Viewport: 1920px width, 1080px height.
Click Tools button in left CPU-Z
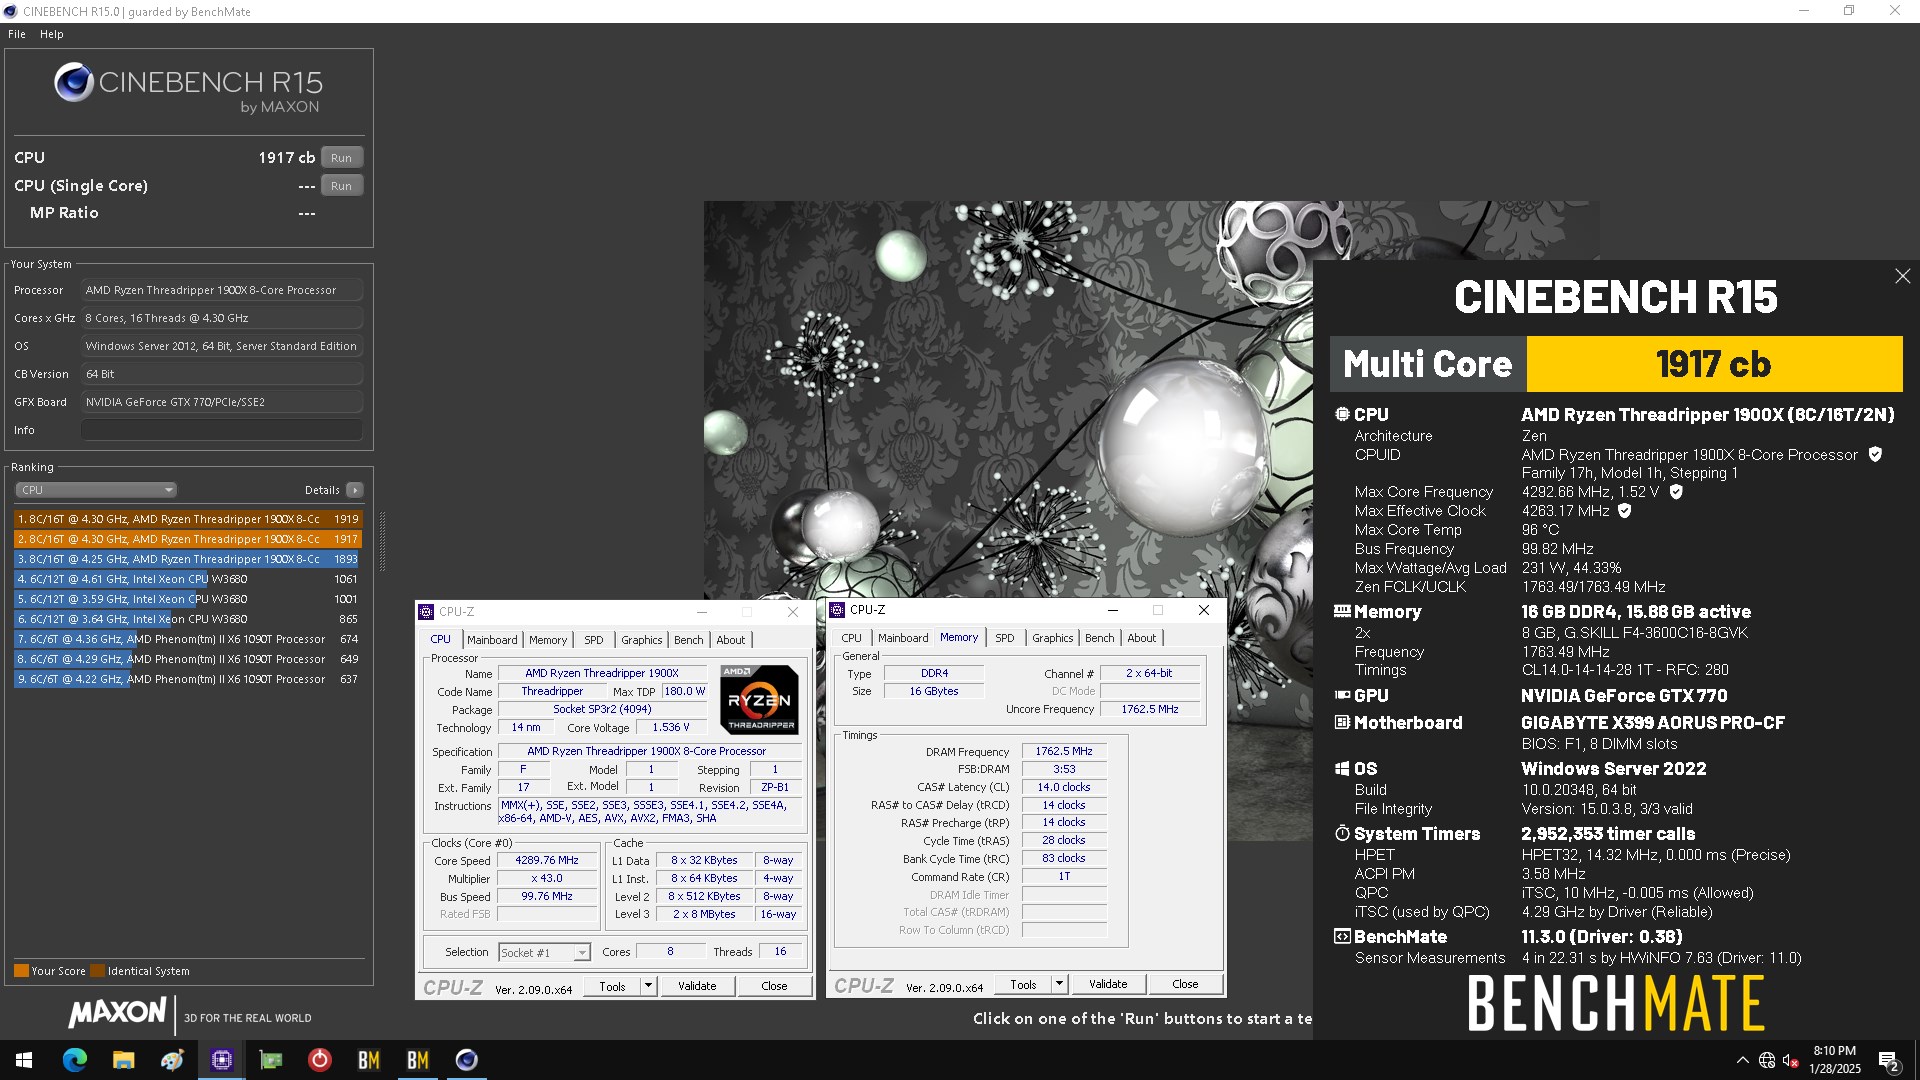(x=612, y=986)
